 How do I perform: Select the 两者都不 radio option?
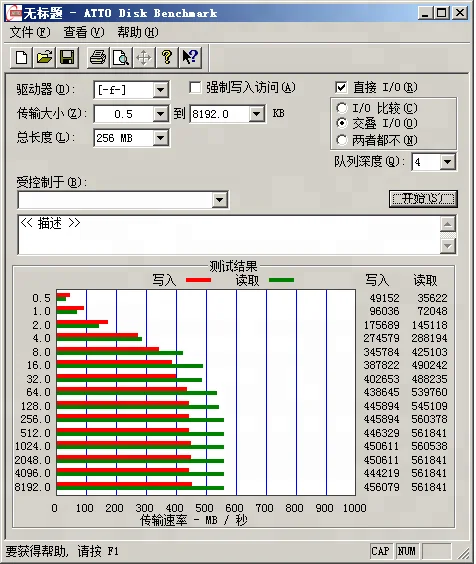[x=341, y=140]
